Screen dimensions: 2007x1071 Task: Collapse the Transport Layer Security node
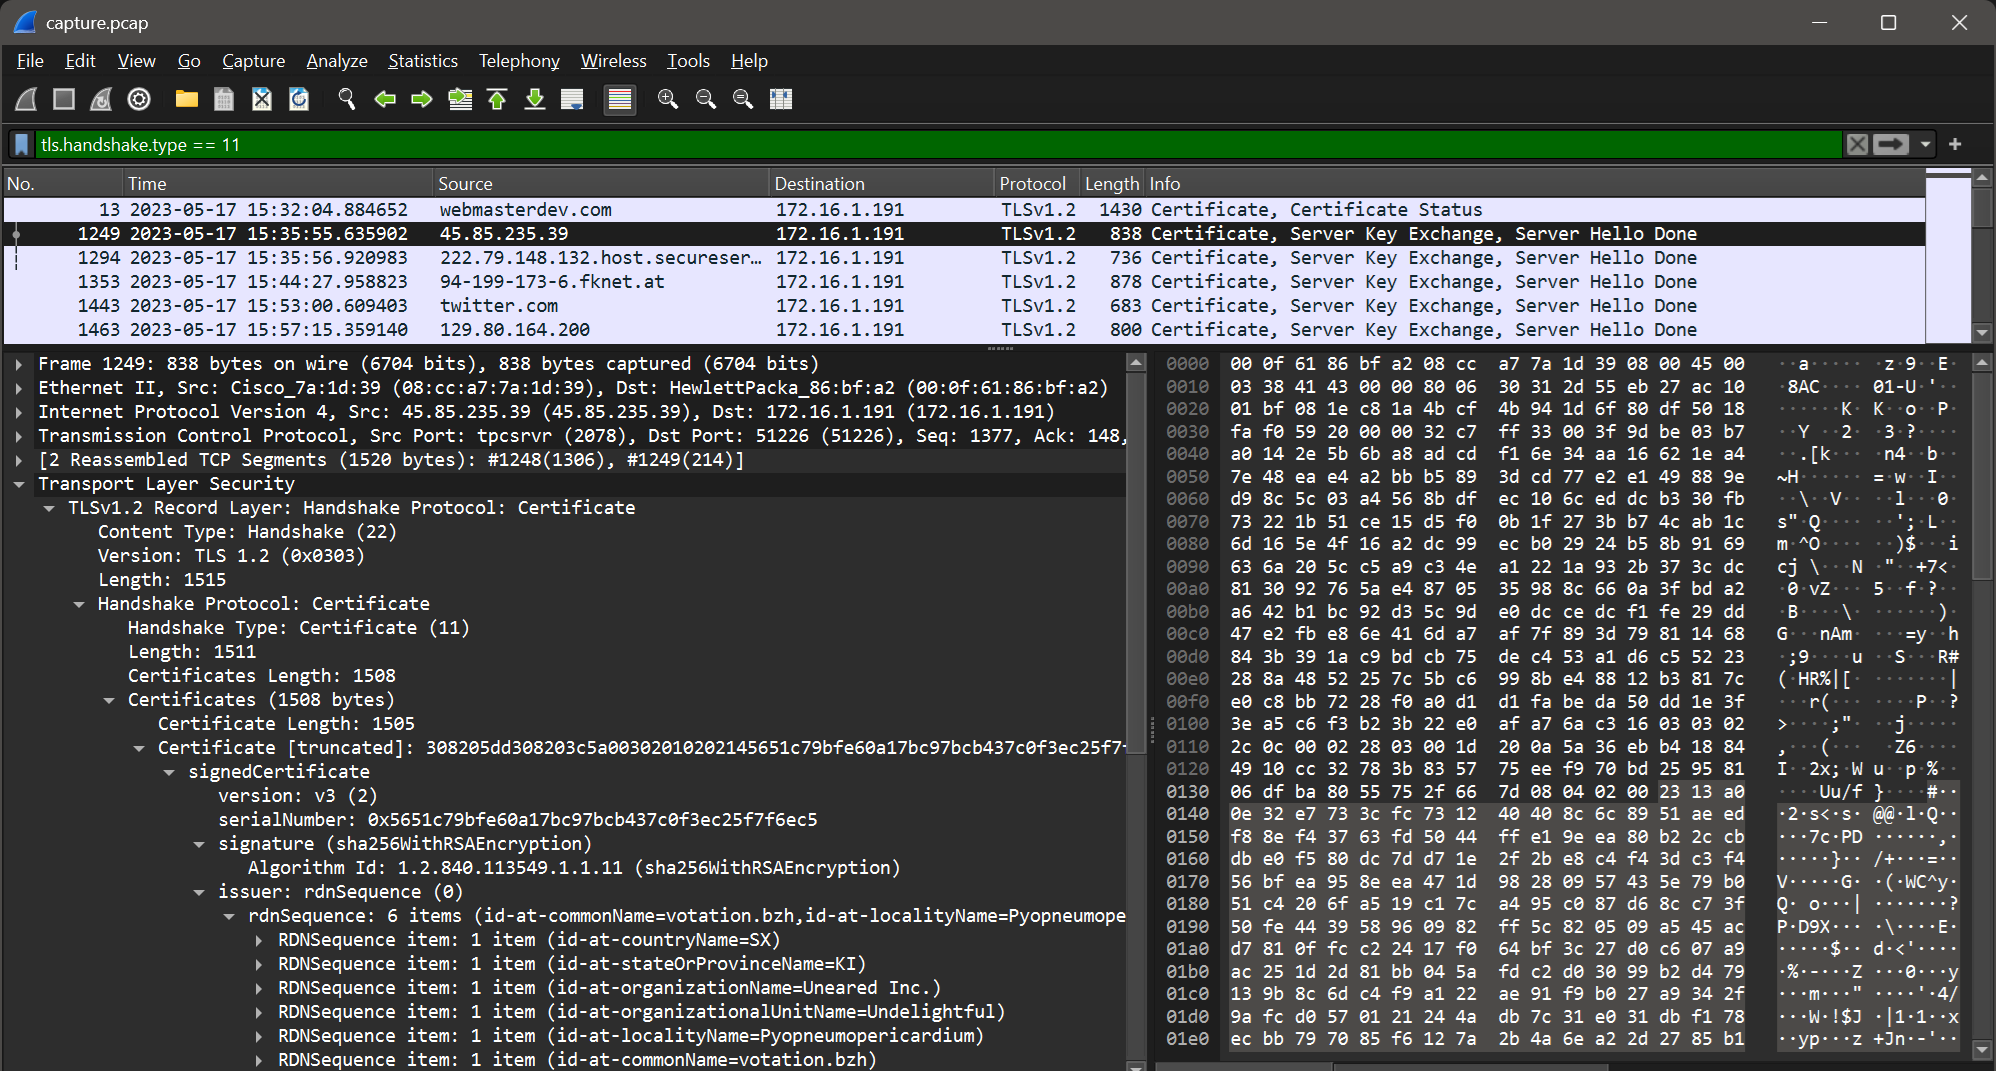coord(19,484)
